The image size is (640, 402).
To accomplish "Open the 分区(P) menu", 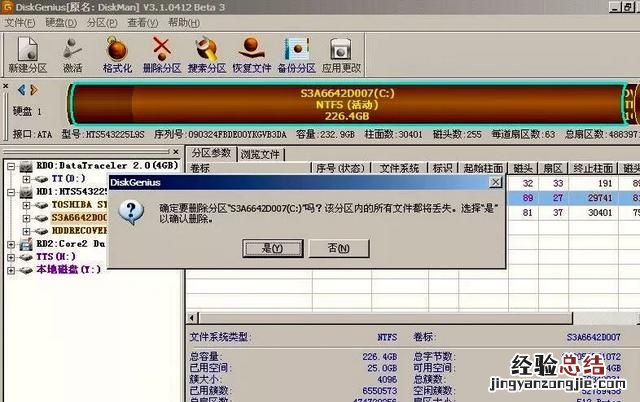I will 102,23.
